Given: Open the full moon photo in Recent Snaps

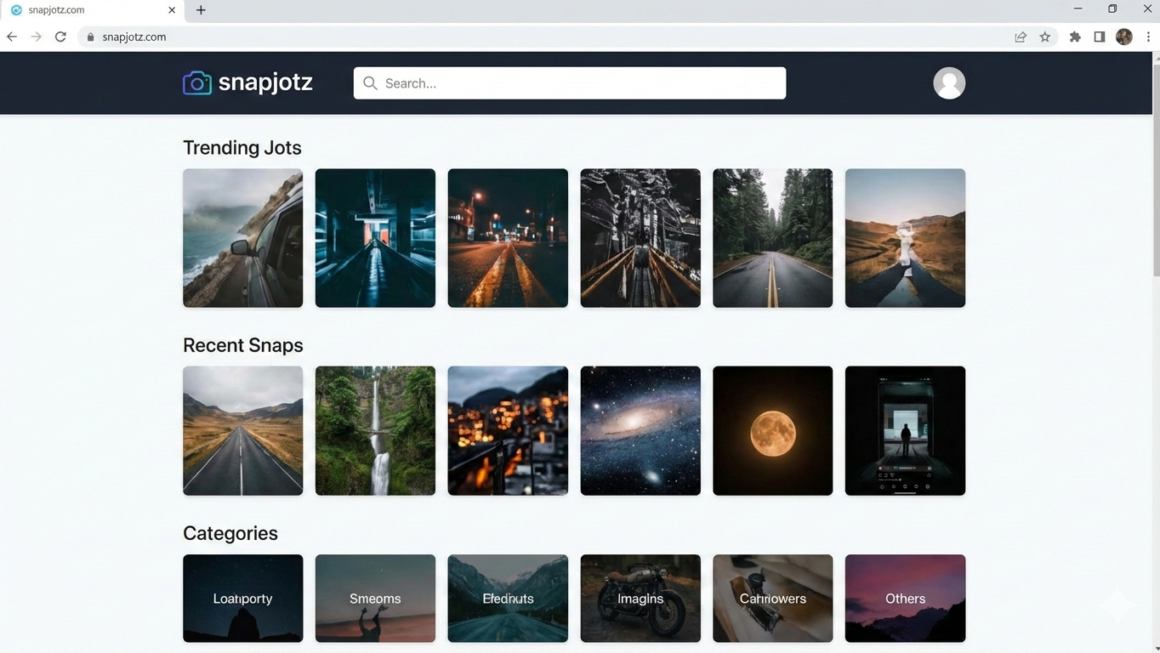Looking at the screenshot, I should [772, 431].
